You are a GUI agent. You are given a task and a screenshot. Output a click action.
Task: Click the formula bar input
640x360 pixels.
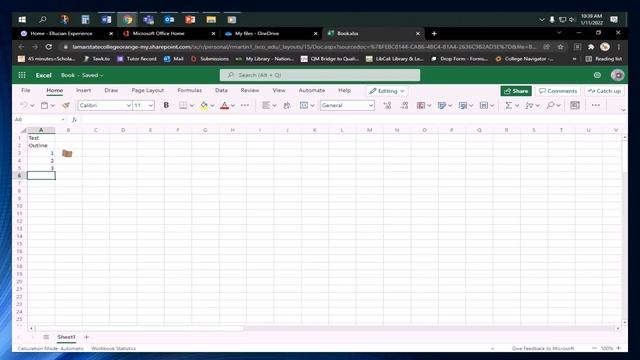click(353, 120)
